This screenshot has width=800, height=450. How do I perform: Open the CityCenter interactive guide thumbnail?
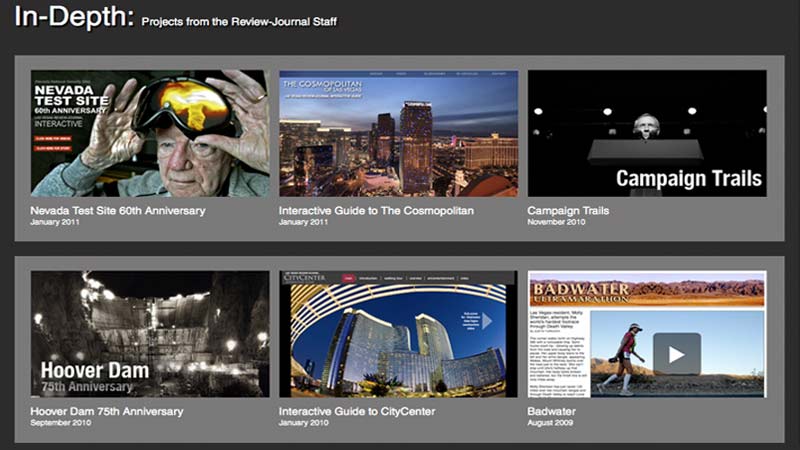click(x=398, y=334)
